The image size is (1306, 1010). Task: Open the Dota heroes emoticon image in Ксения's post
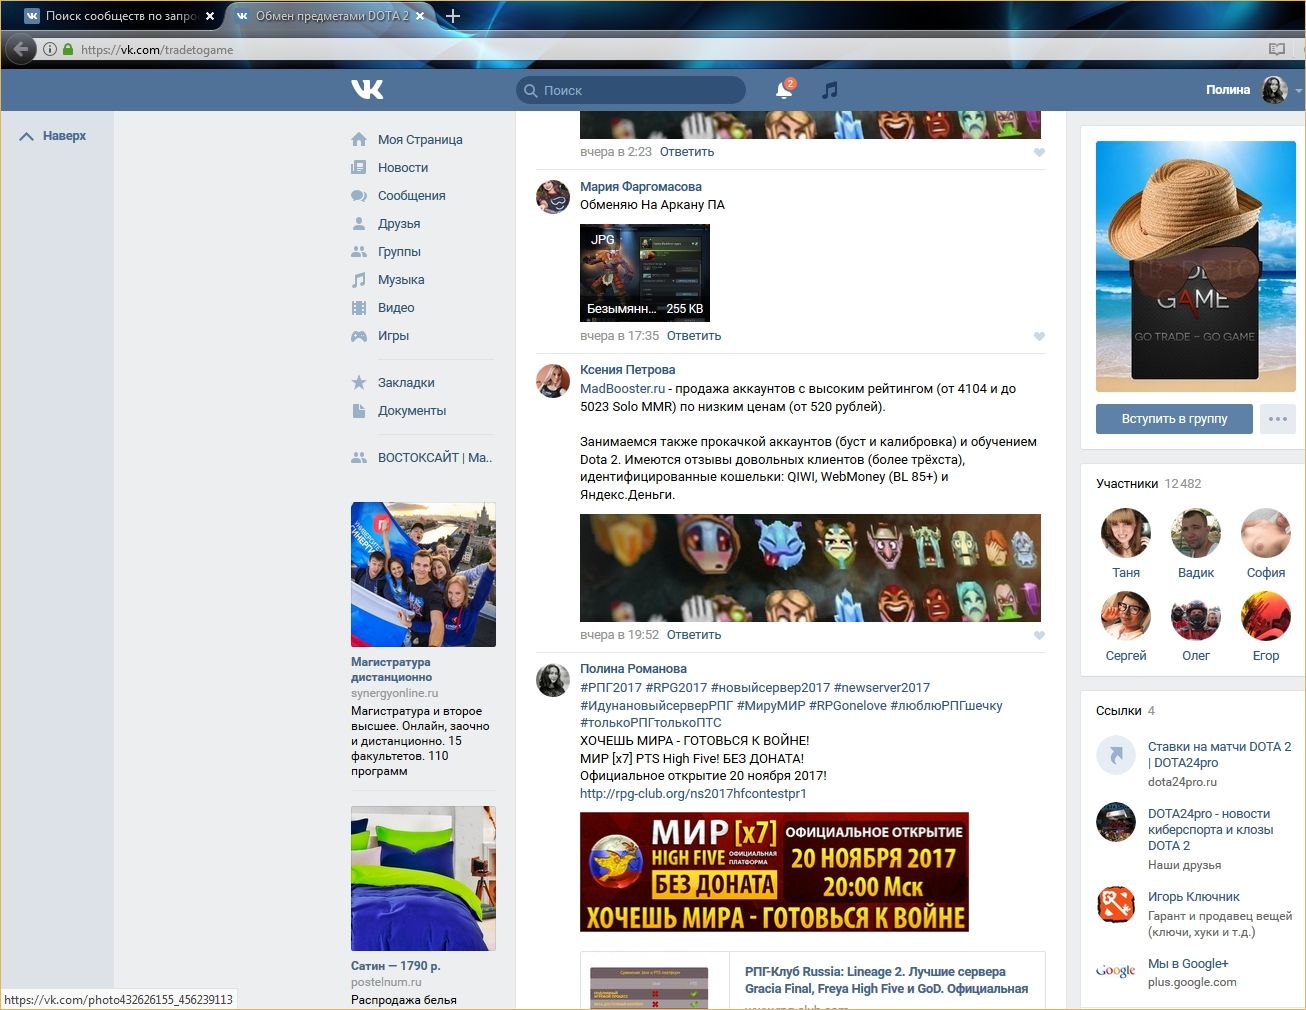point(810,568)
